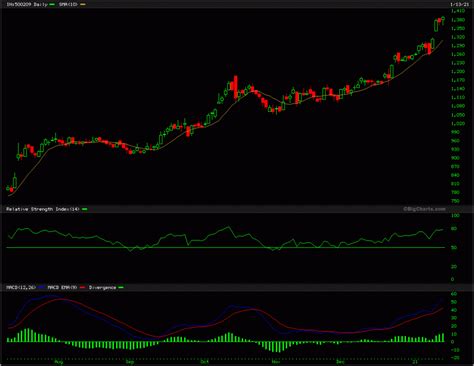This screenshot has height=366, width=474.
Task: Click the Sep label on time axis
Action: 130,362
